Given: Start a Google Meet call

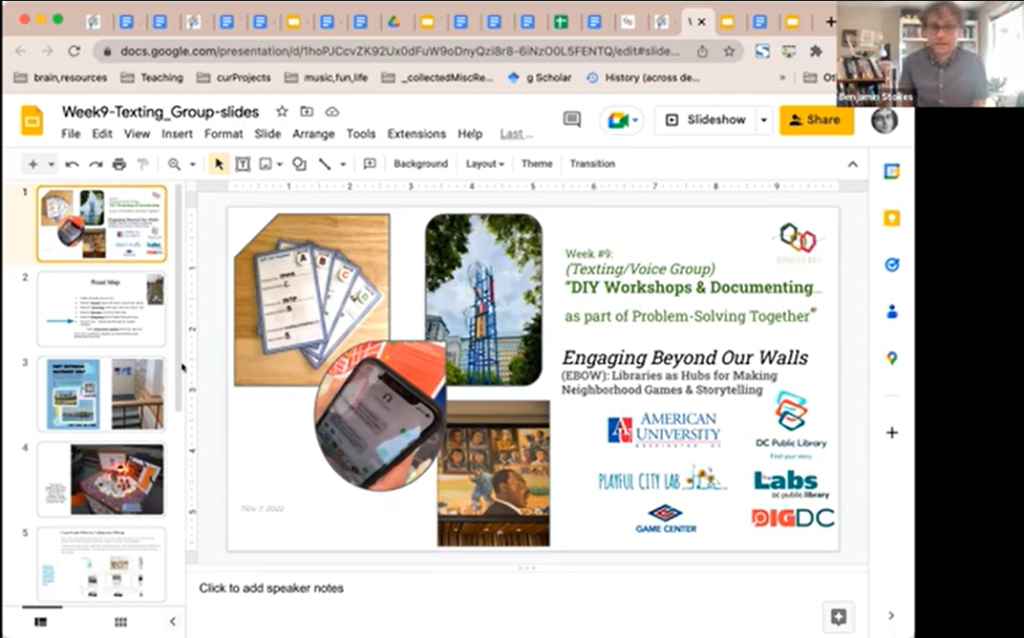Looking at the screenshot, I should [622, 120].
